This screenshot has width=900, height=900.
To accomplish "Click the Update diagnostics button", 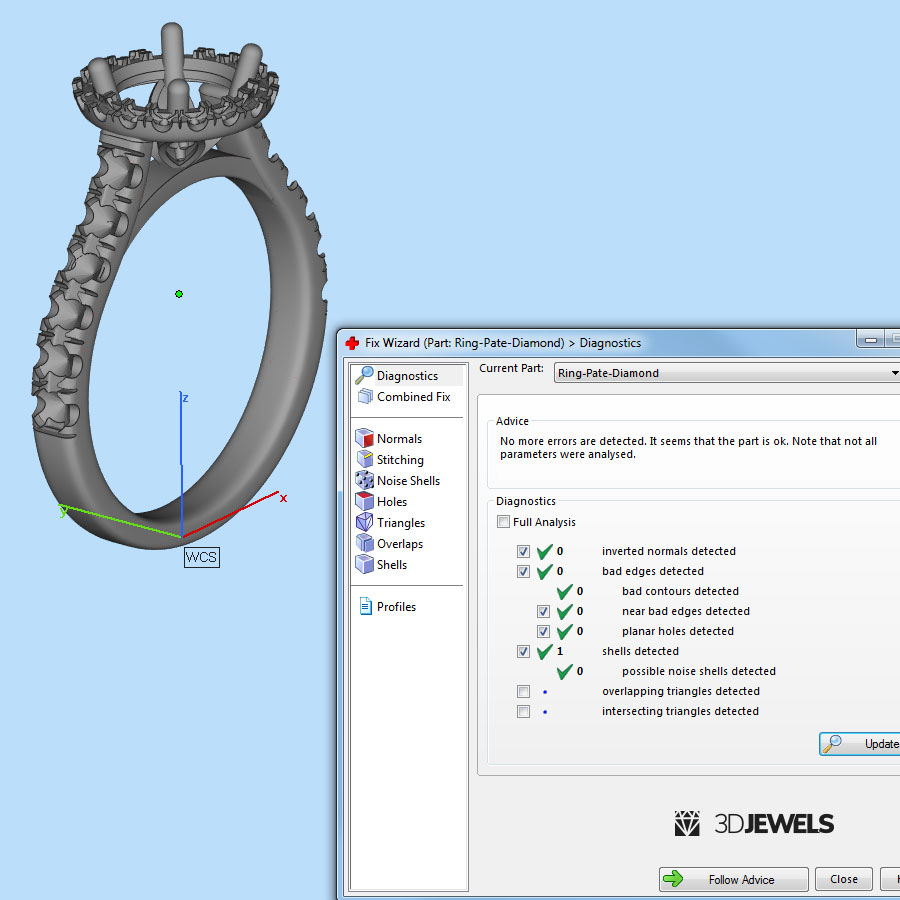I will [860, 744].
